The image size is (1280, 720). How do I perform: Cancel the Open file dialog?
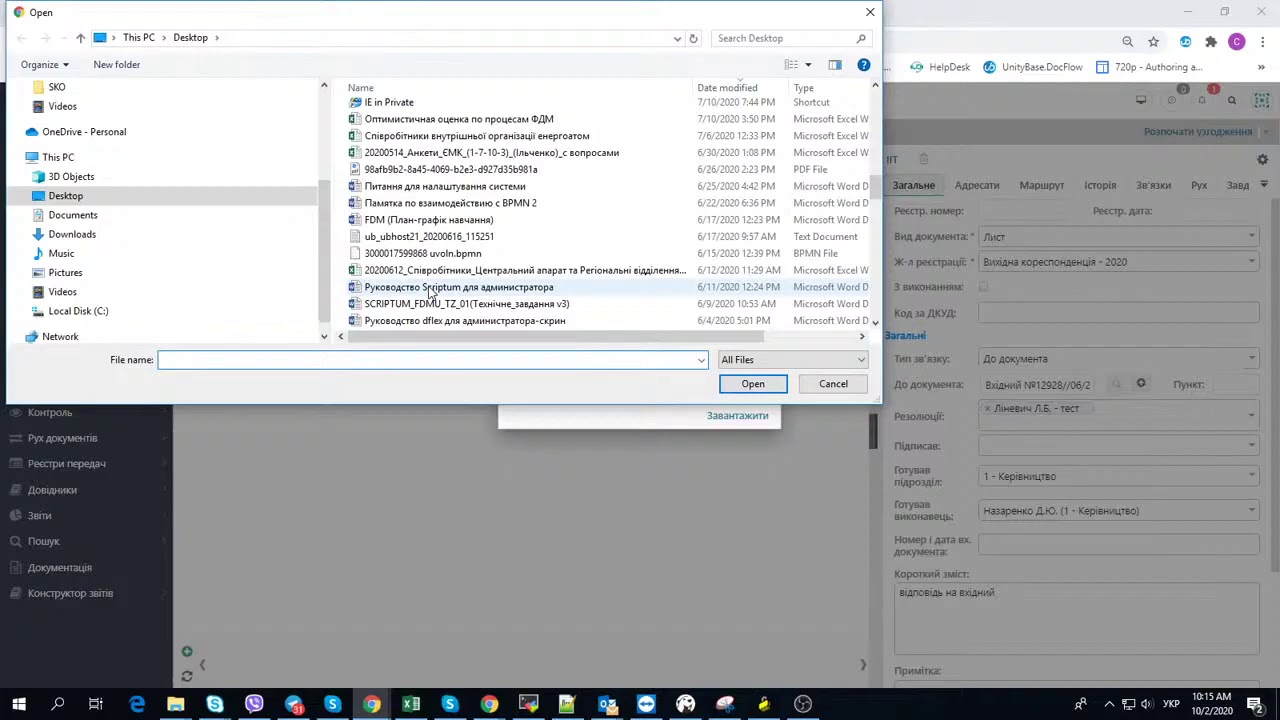point(833,384)
